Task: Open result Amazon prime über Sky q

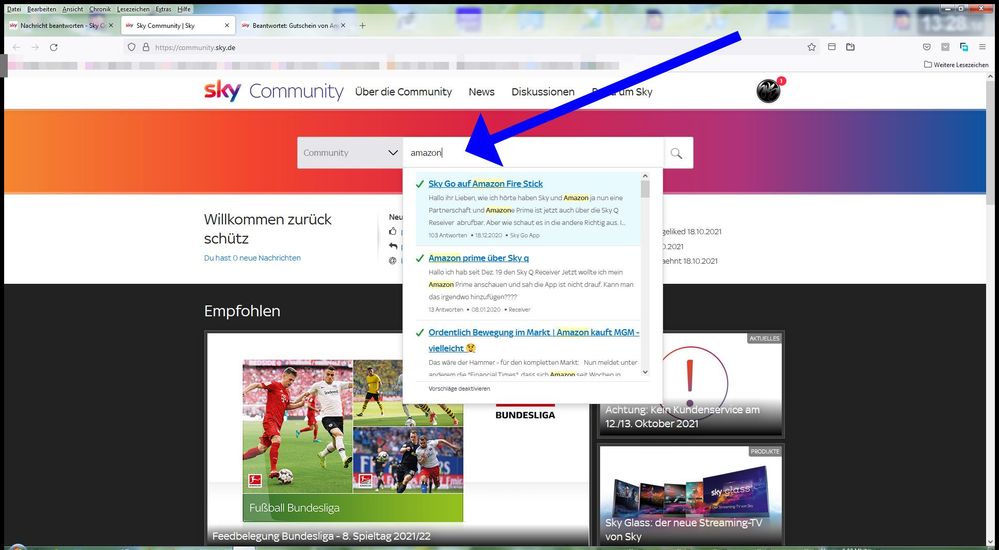Action: 478,258
